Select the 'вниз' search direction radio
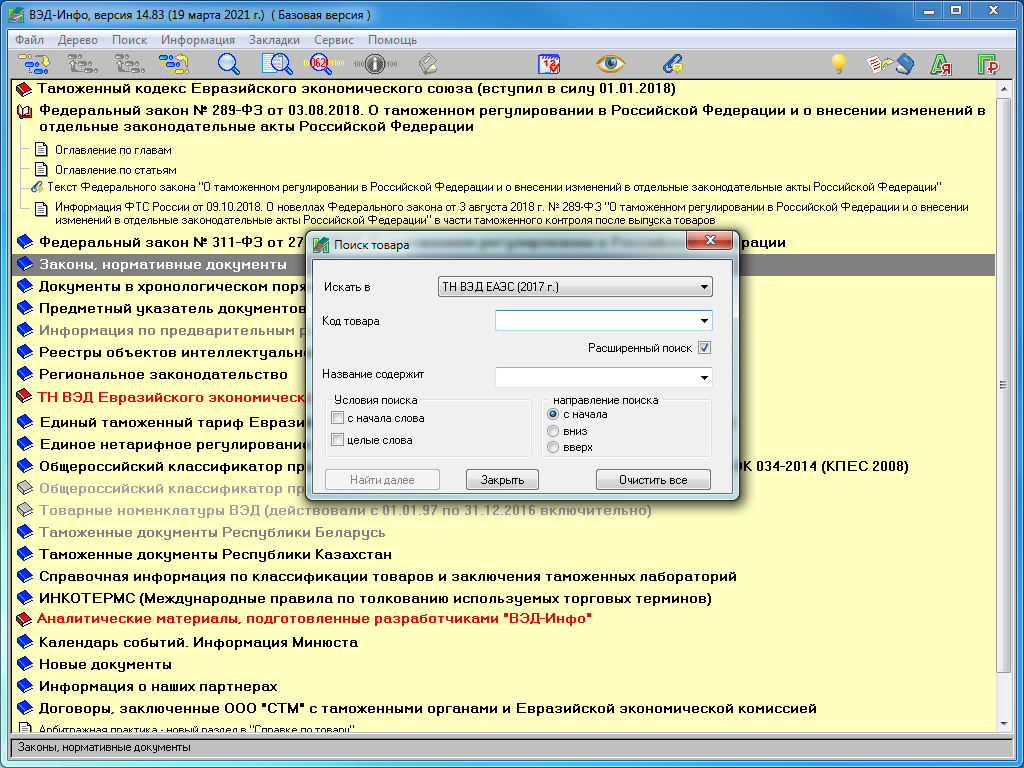1024x768 pixels. [552, 431]
